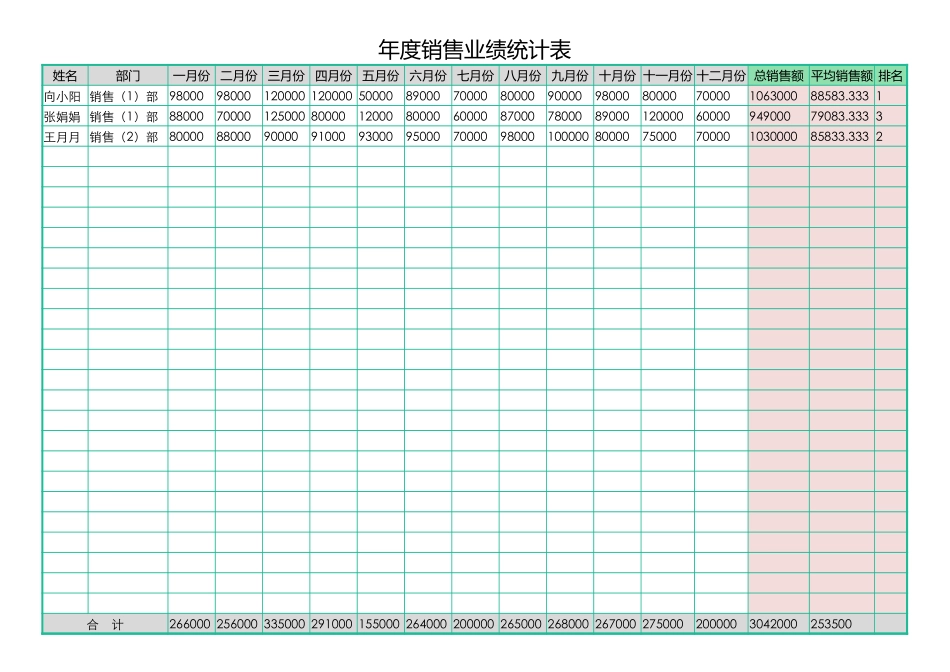Click 向小阳's rank cell 1

pos(891,96)
